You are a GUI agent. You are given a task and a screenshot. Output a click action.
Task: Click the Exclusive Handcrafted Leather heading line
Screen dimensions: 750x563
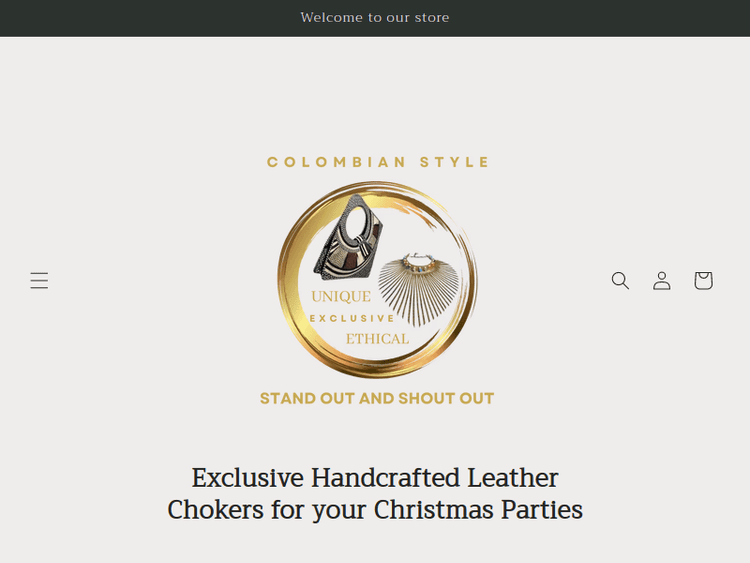(x=375, y=477)
